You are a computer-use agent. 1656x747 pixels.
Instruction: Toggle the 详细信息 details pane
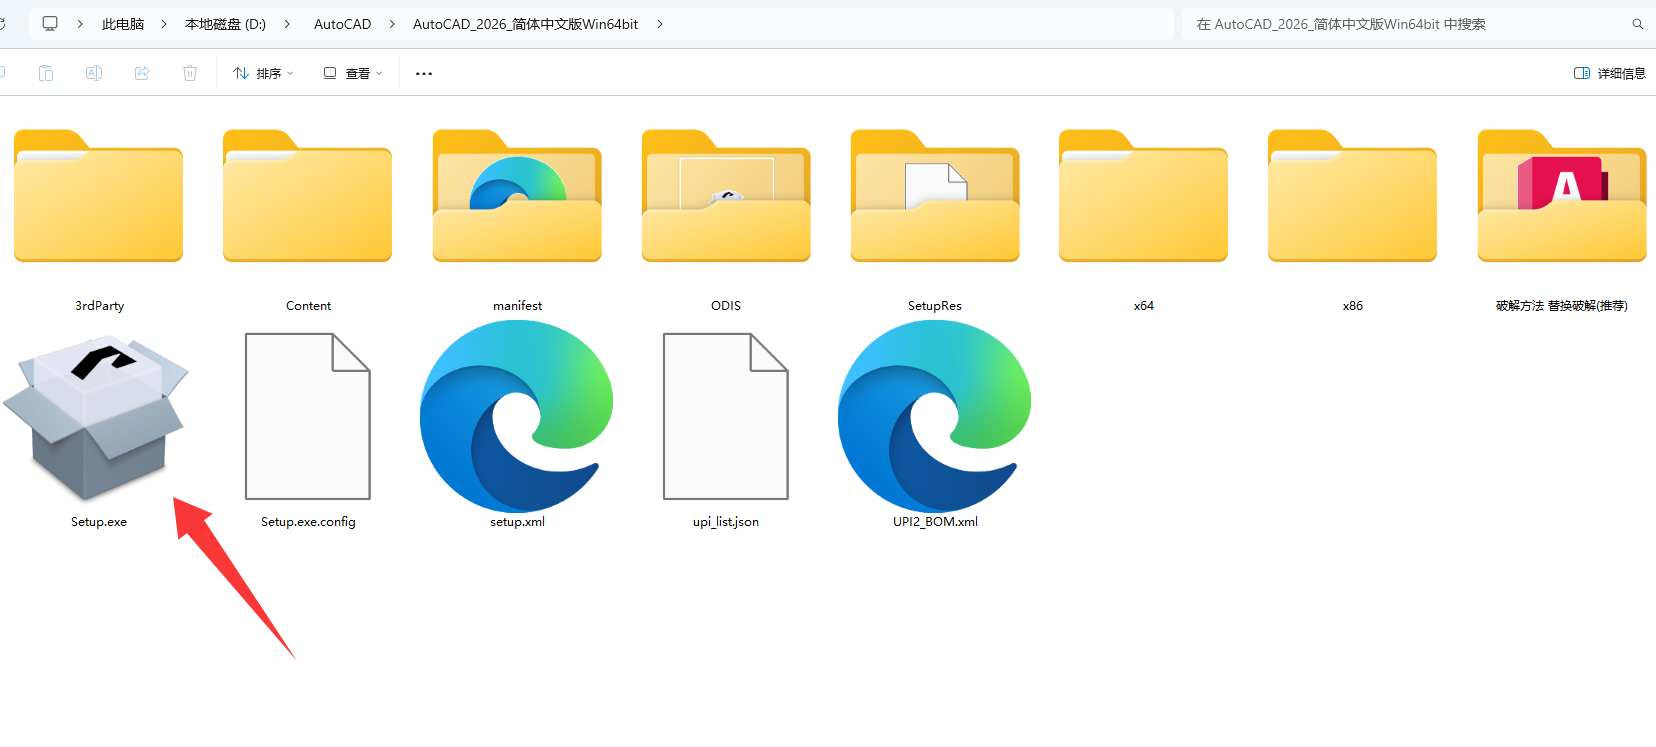(1610, 73)
